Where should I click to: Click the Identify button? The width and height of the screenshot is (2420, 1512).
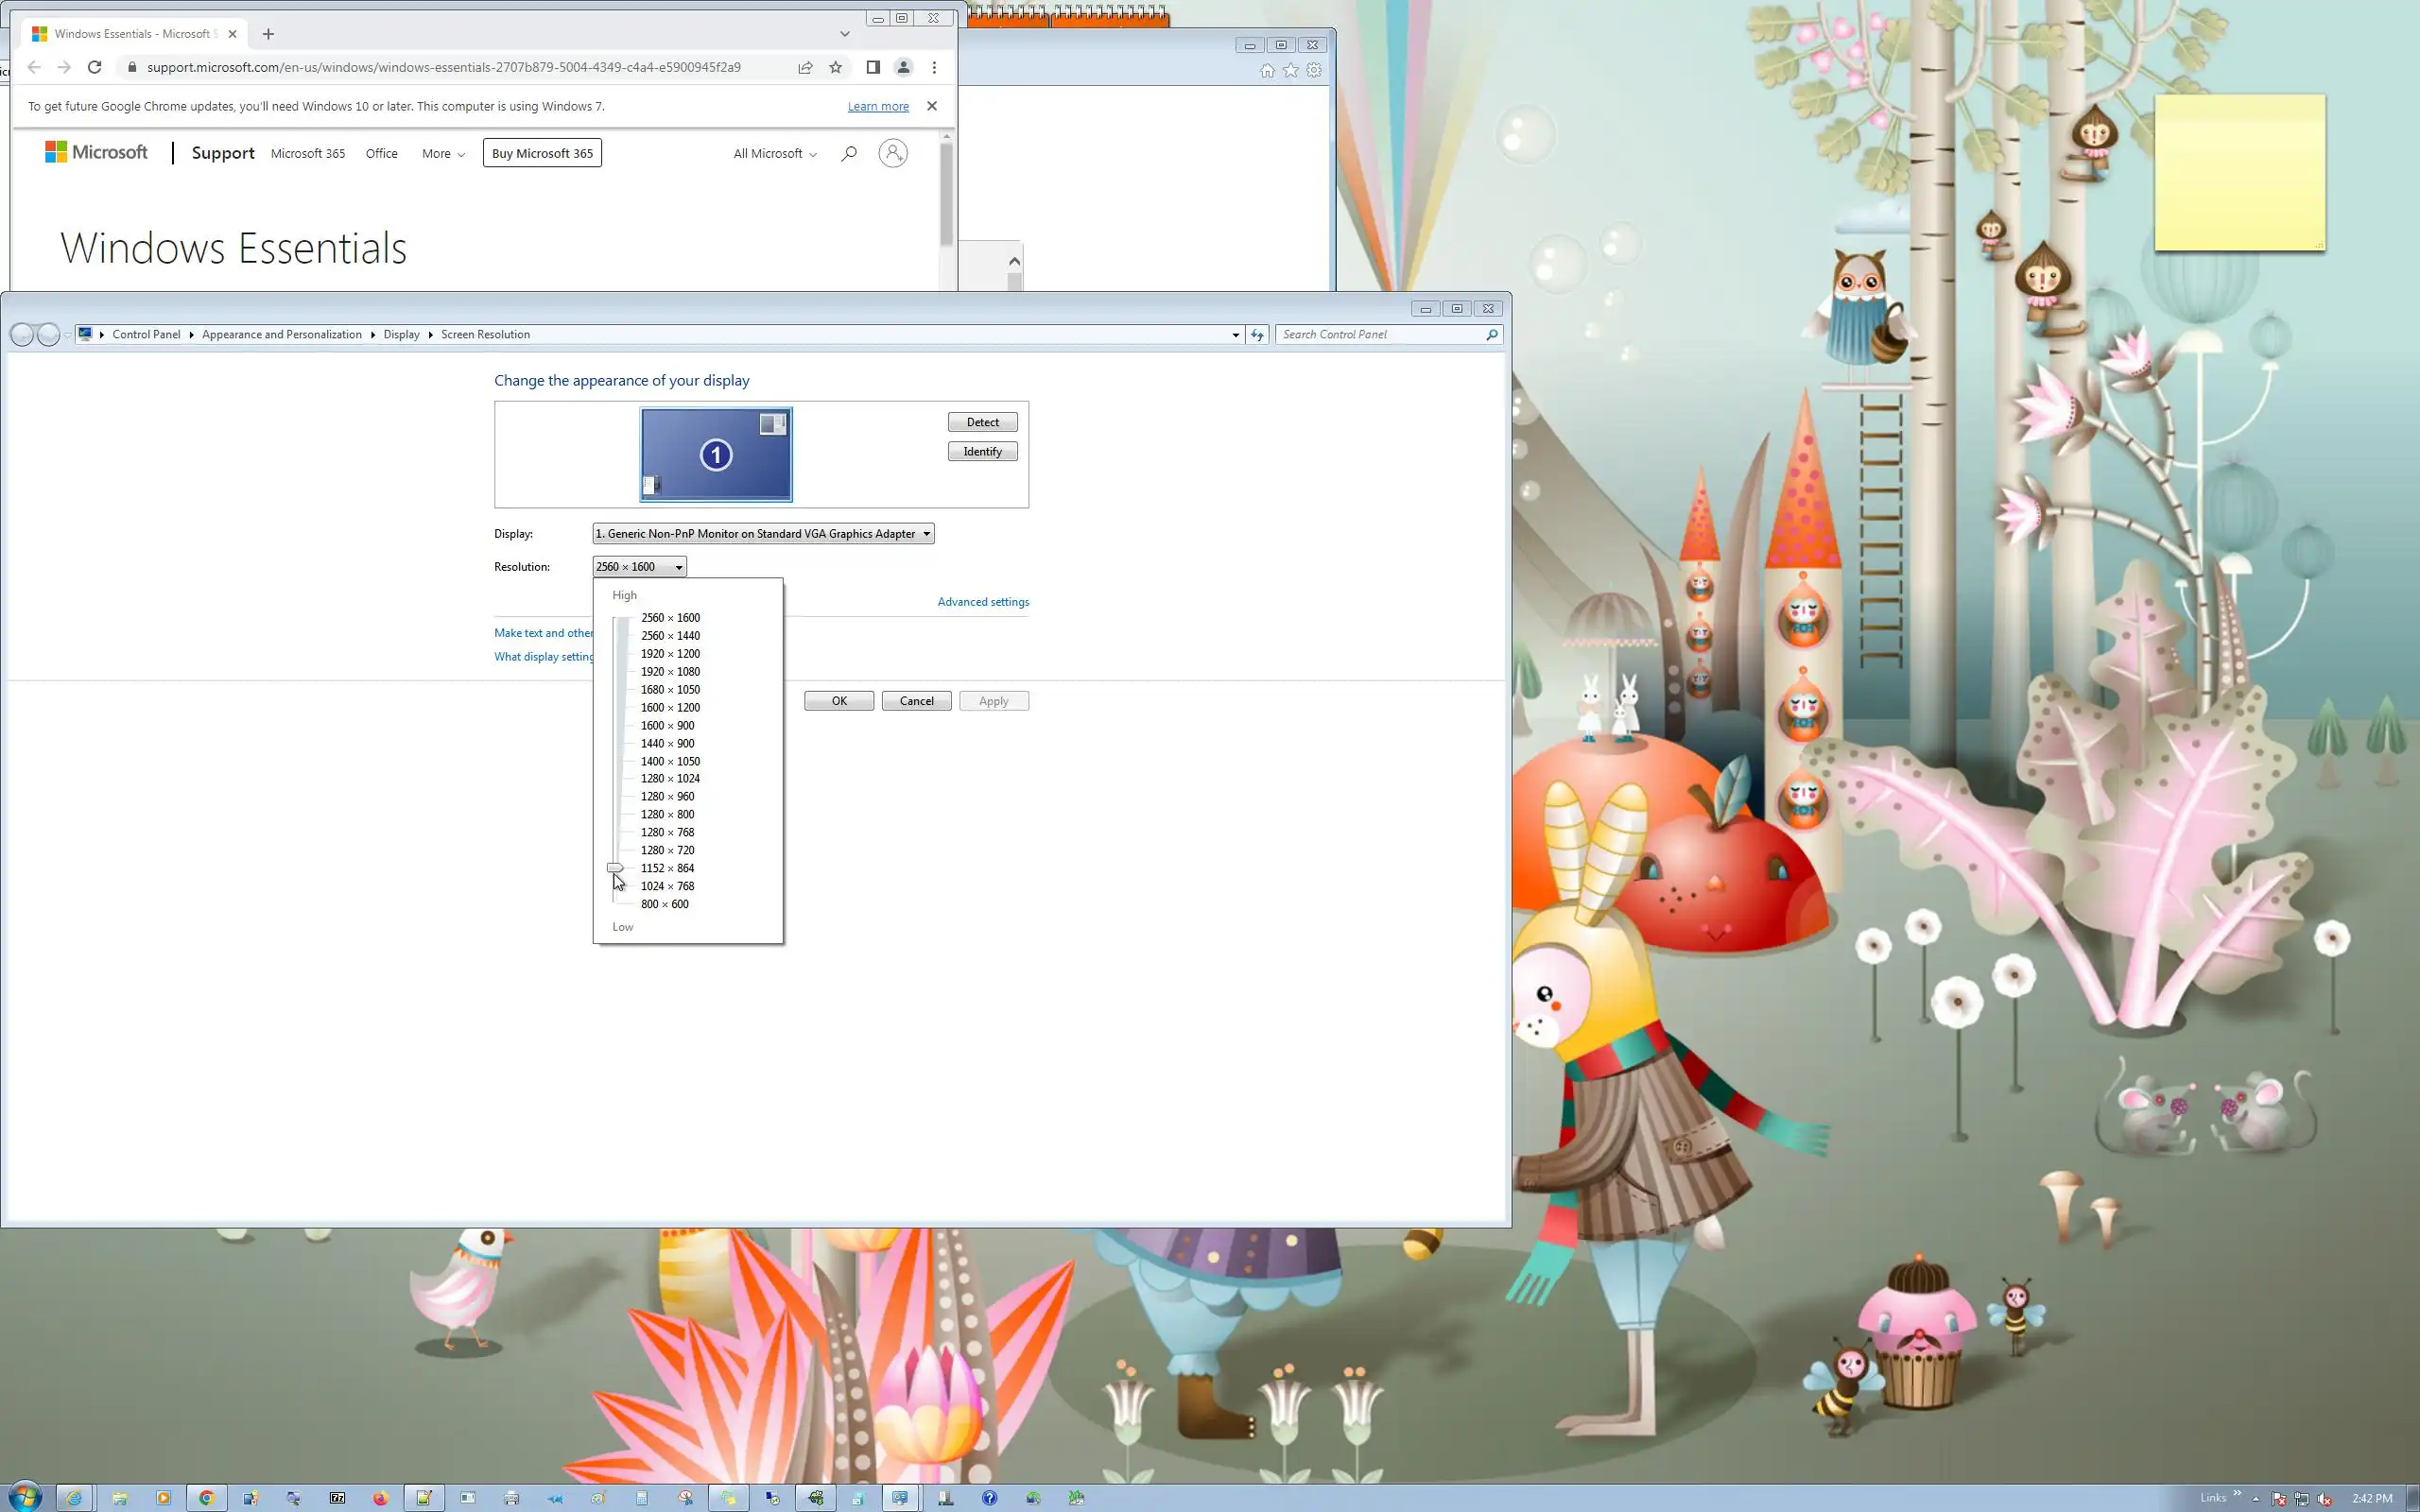click(982, 452)
